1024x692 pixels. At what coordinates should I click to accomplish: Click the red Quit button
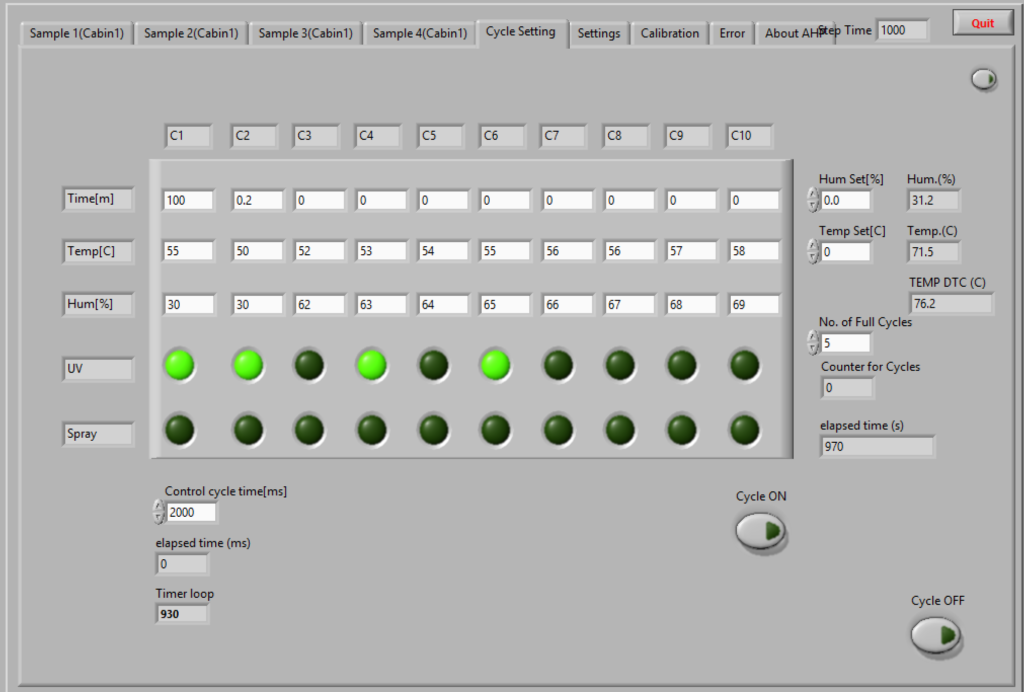(x=982, y=23)
